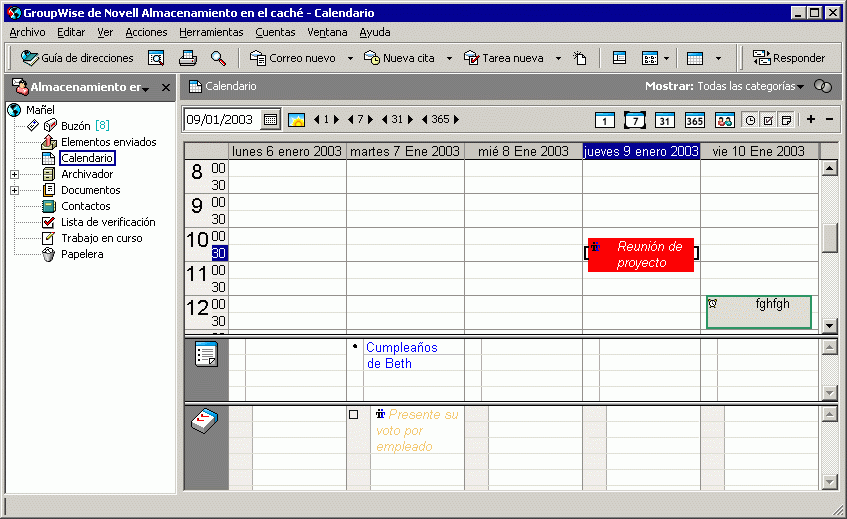
Task: Select the Mañel root folder
Action: point(40,110)
